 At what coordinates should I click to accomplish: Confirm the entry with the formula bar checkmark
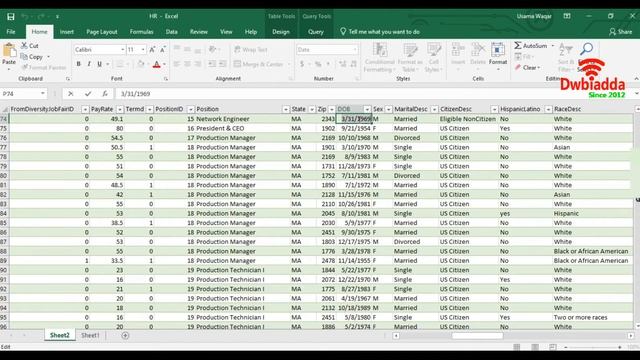(x=88, y=94)
